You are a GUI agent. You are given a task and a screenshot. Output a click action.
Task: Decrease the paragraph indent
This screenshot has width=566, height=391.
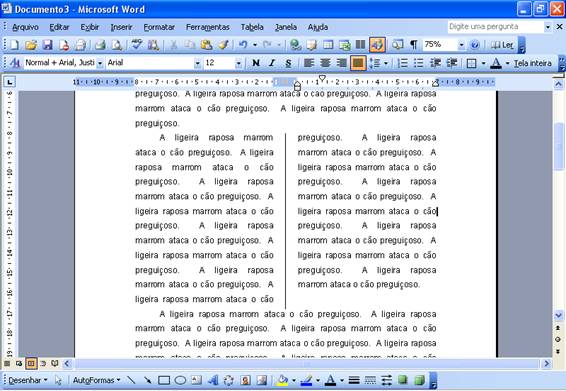pos(435,63)
